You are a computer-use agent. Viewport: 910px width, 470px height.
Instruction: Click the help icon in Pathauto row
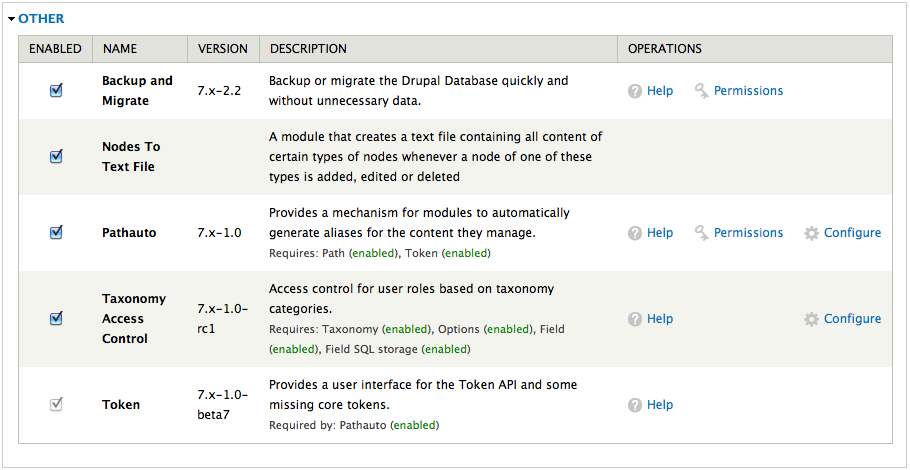(x=635, y=233)
